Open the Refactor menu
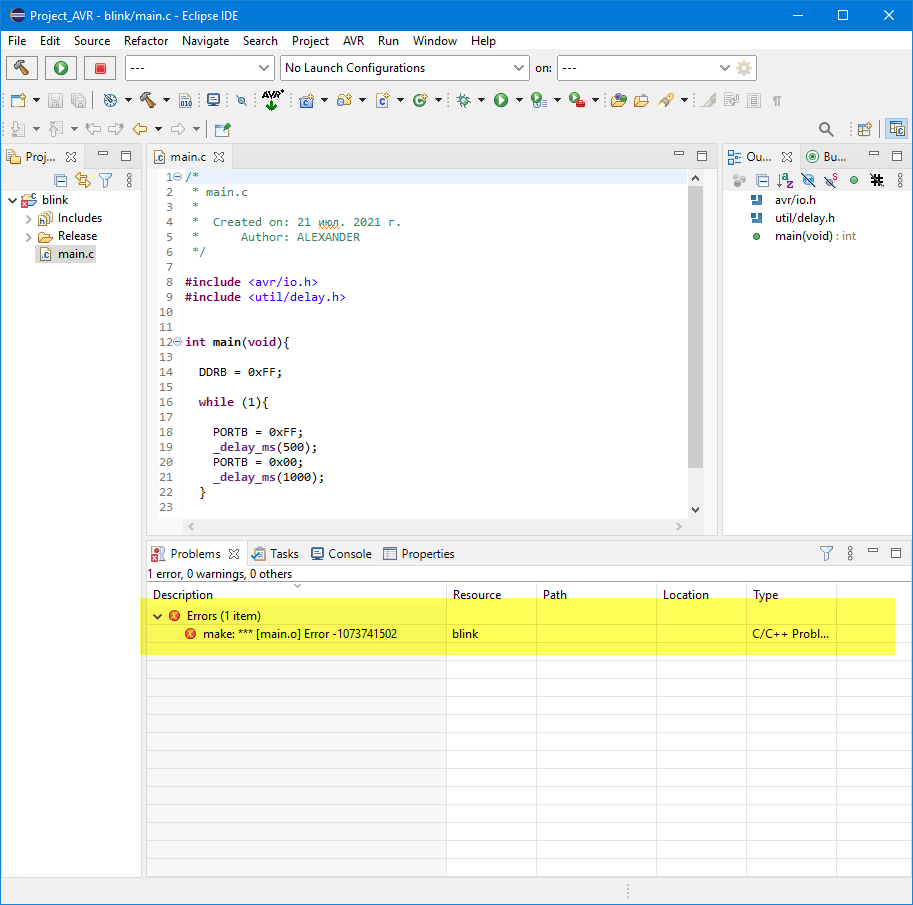This screenshot has width=913, height=905. pos(146,41)
